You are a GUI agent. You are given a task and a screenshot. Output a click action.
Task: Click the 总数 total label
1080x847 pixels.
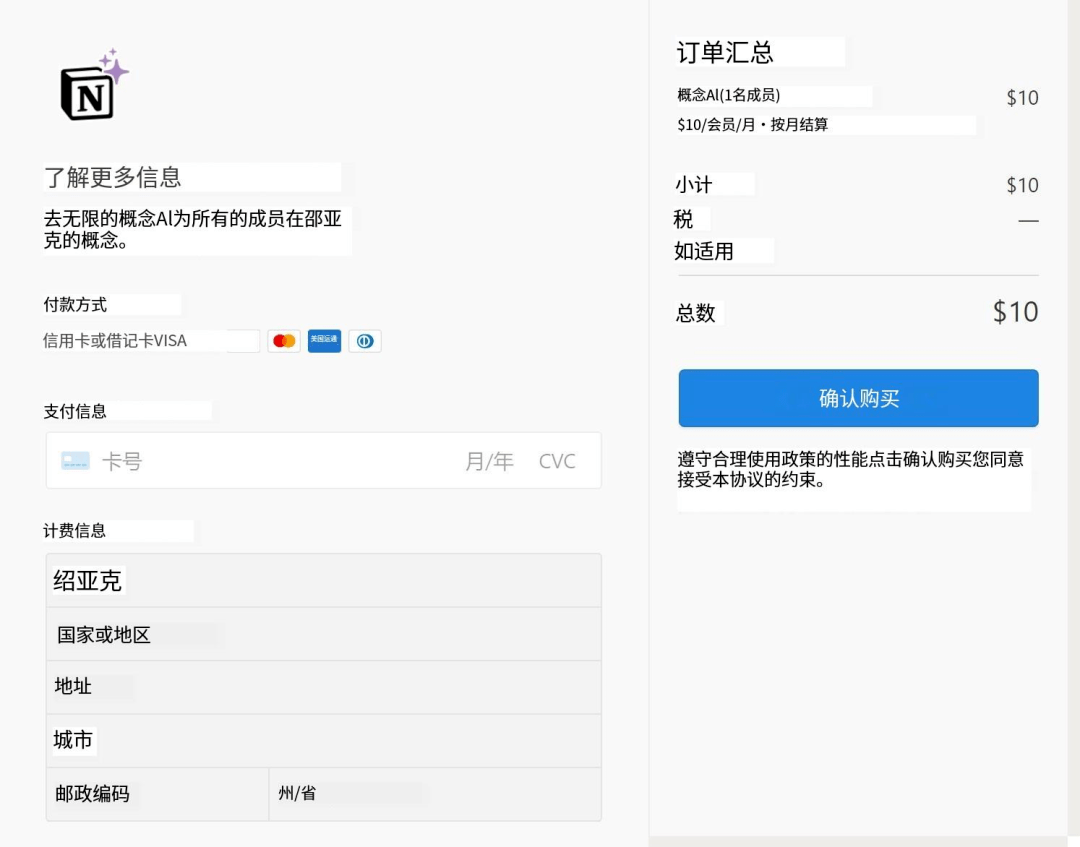tap(696, 313)
